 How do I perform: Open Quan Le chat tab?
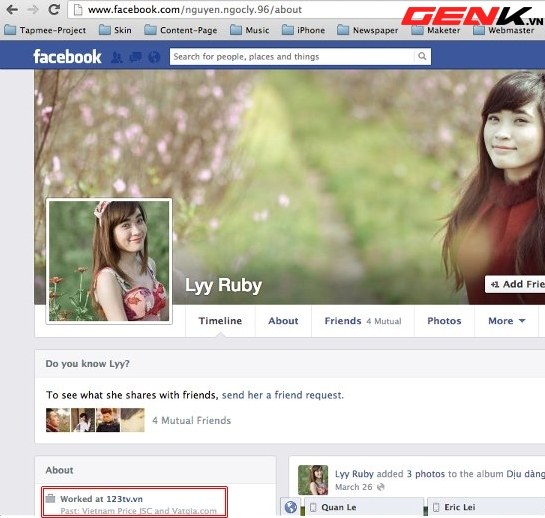(364, 508)
